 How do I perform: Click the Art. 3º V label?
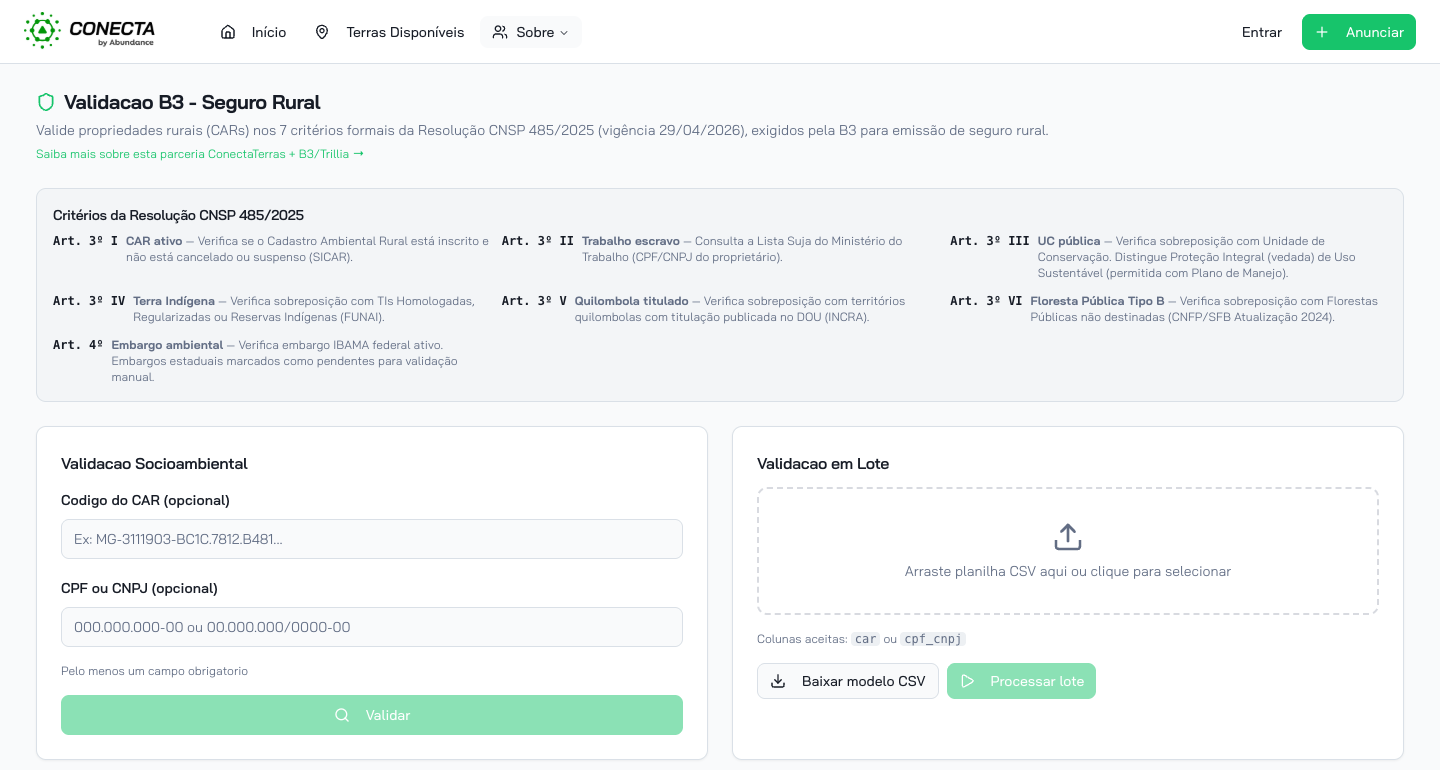(x=534, y=301)
